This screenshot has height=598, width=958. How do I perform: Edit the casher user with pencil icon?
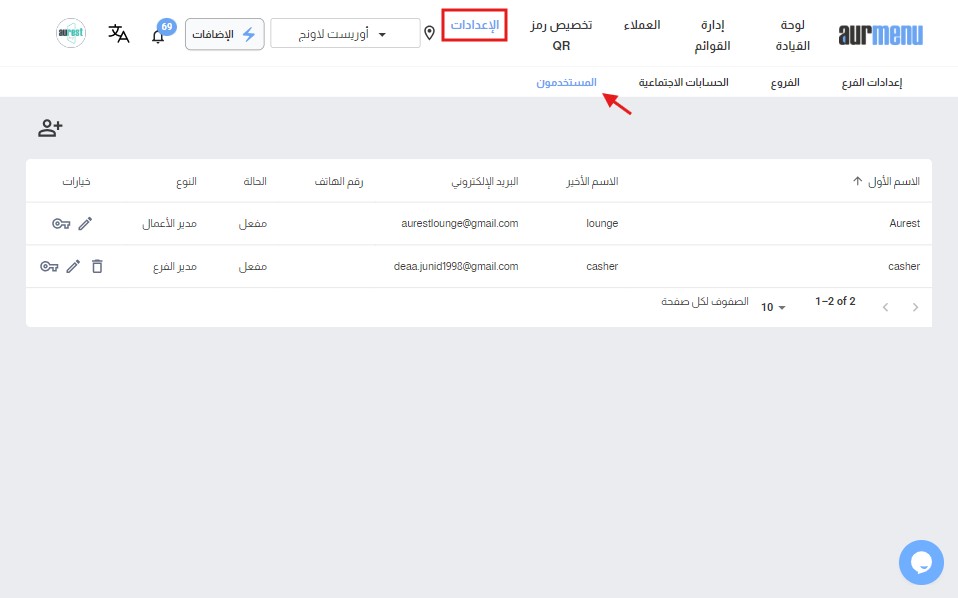coord(73,266)
